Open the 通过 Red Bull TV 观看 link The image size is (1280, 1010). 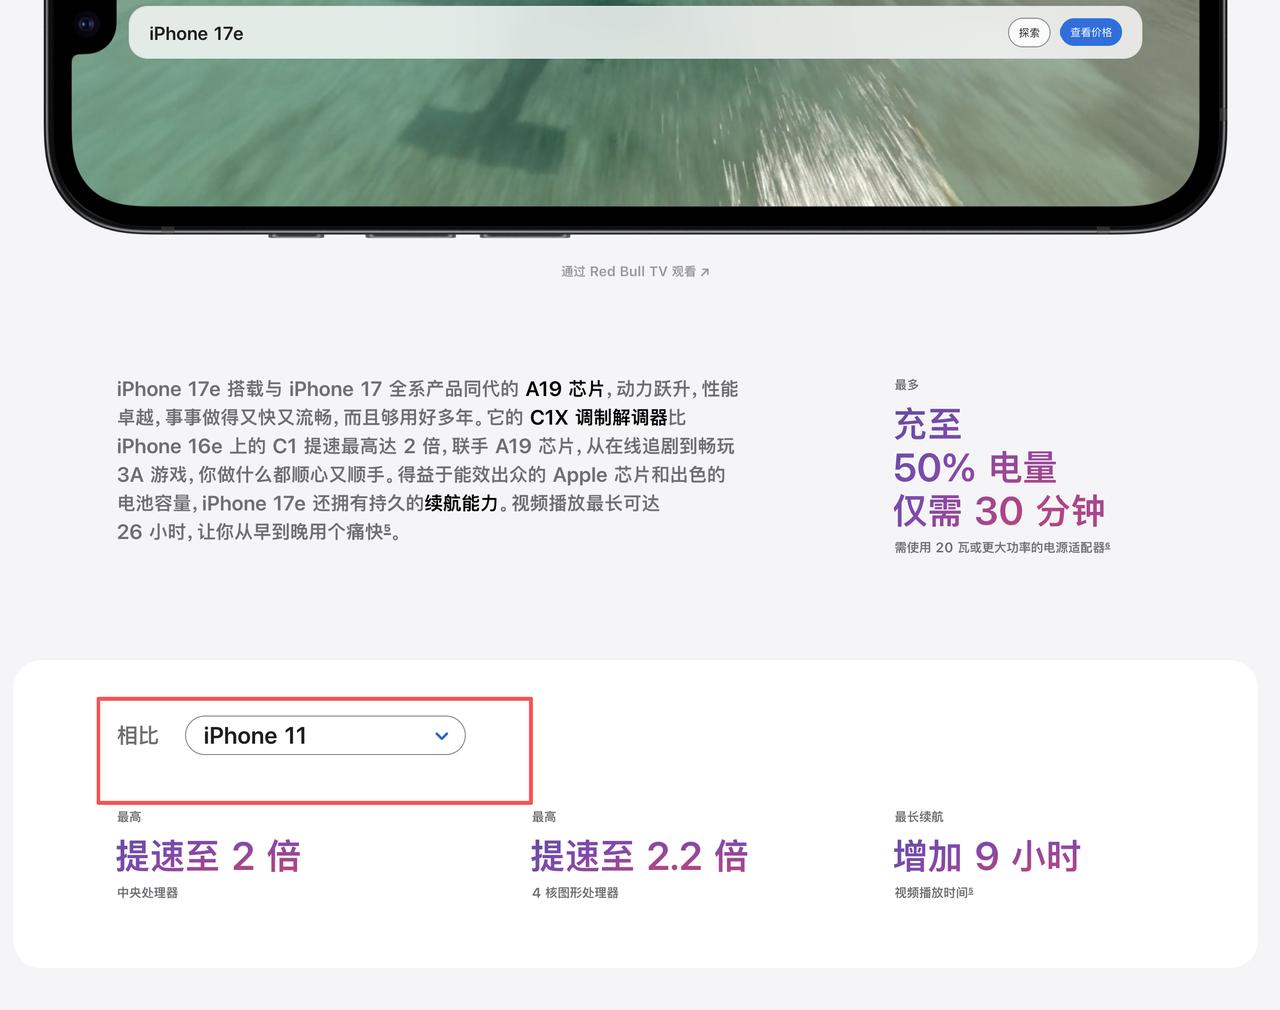[635, 271]
